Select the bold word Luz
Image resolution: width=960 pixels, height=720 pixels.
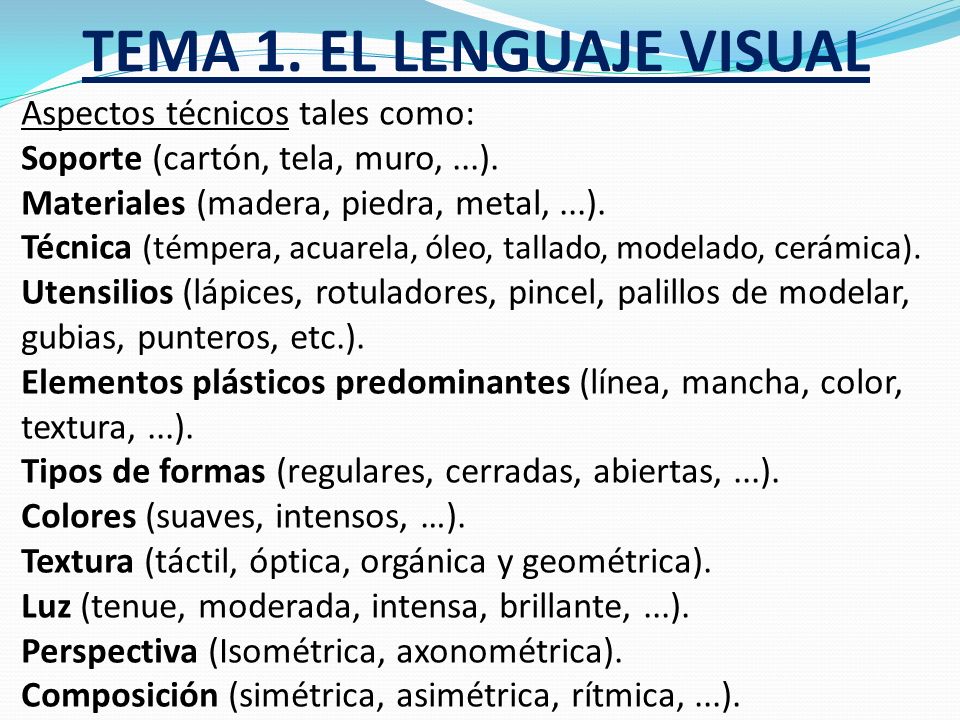[46, 606]
